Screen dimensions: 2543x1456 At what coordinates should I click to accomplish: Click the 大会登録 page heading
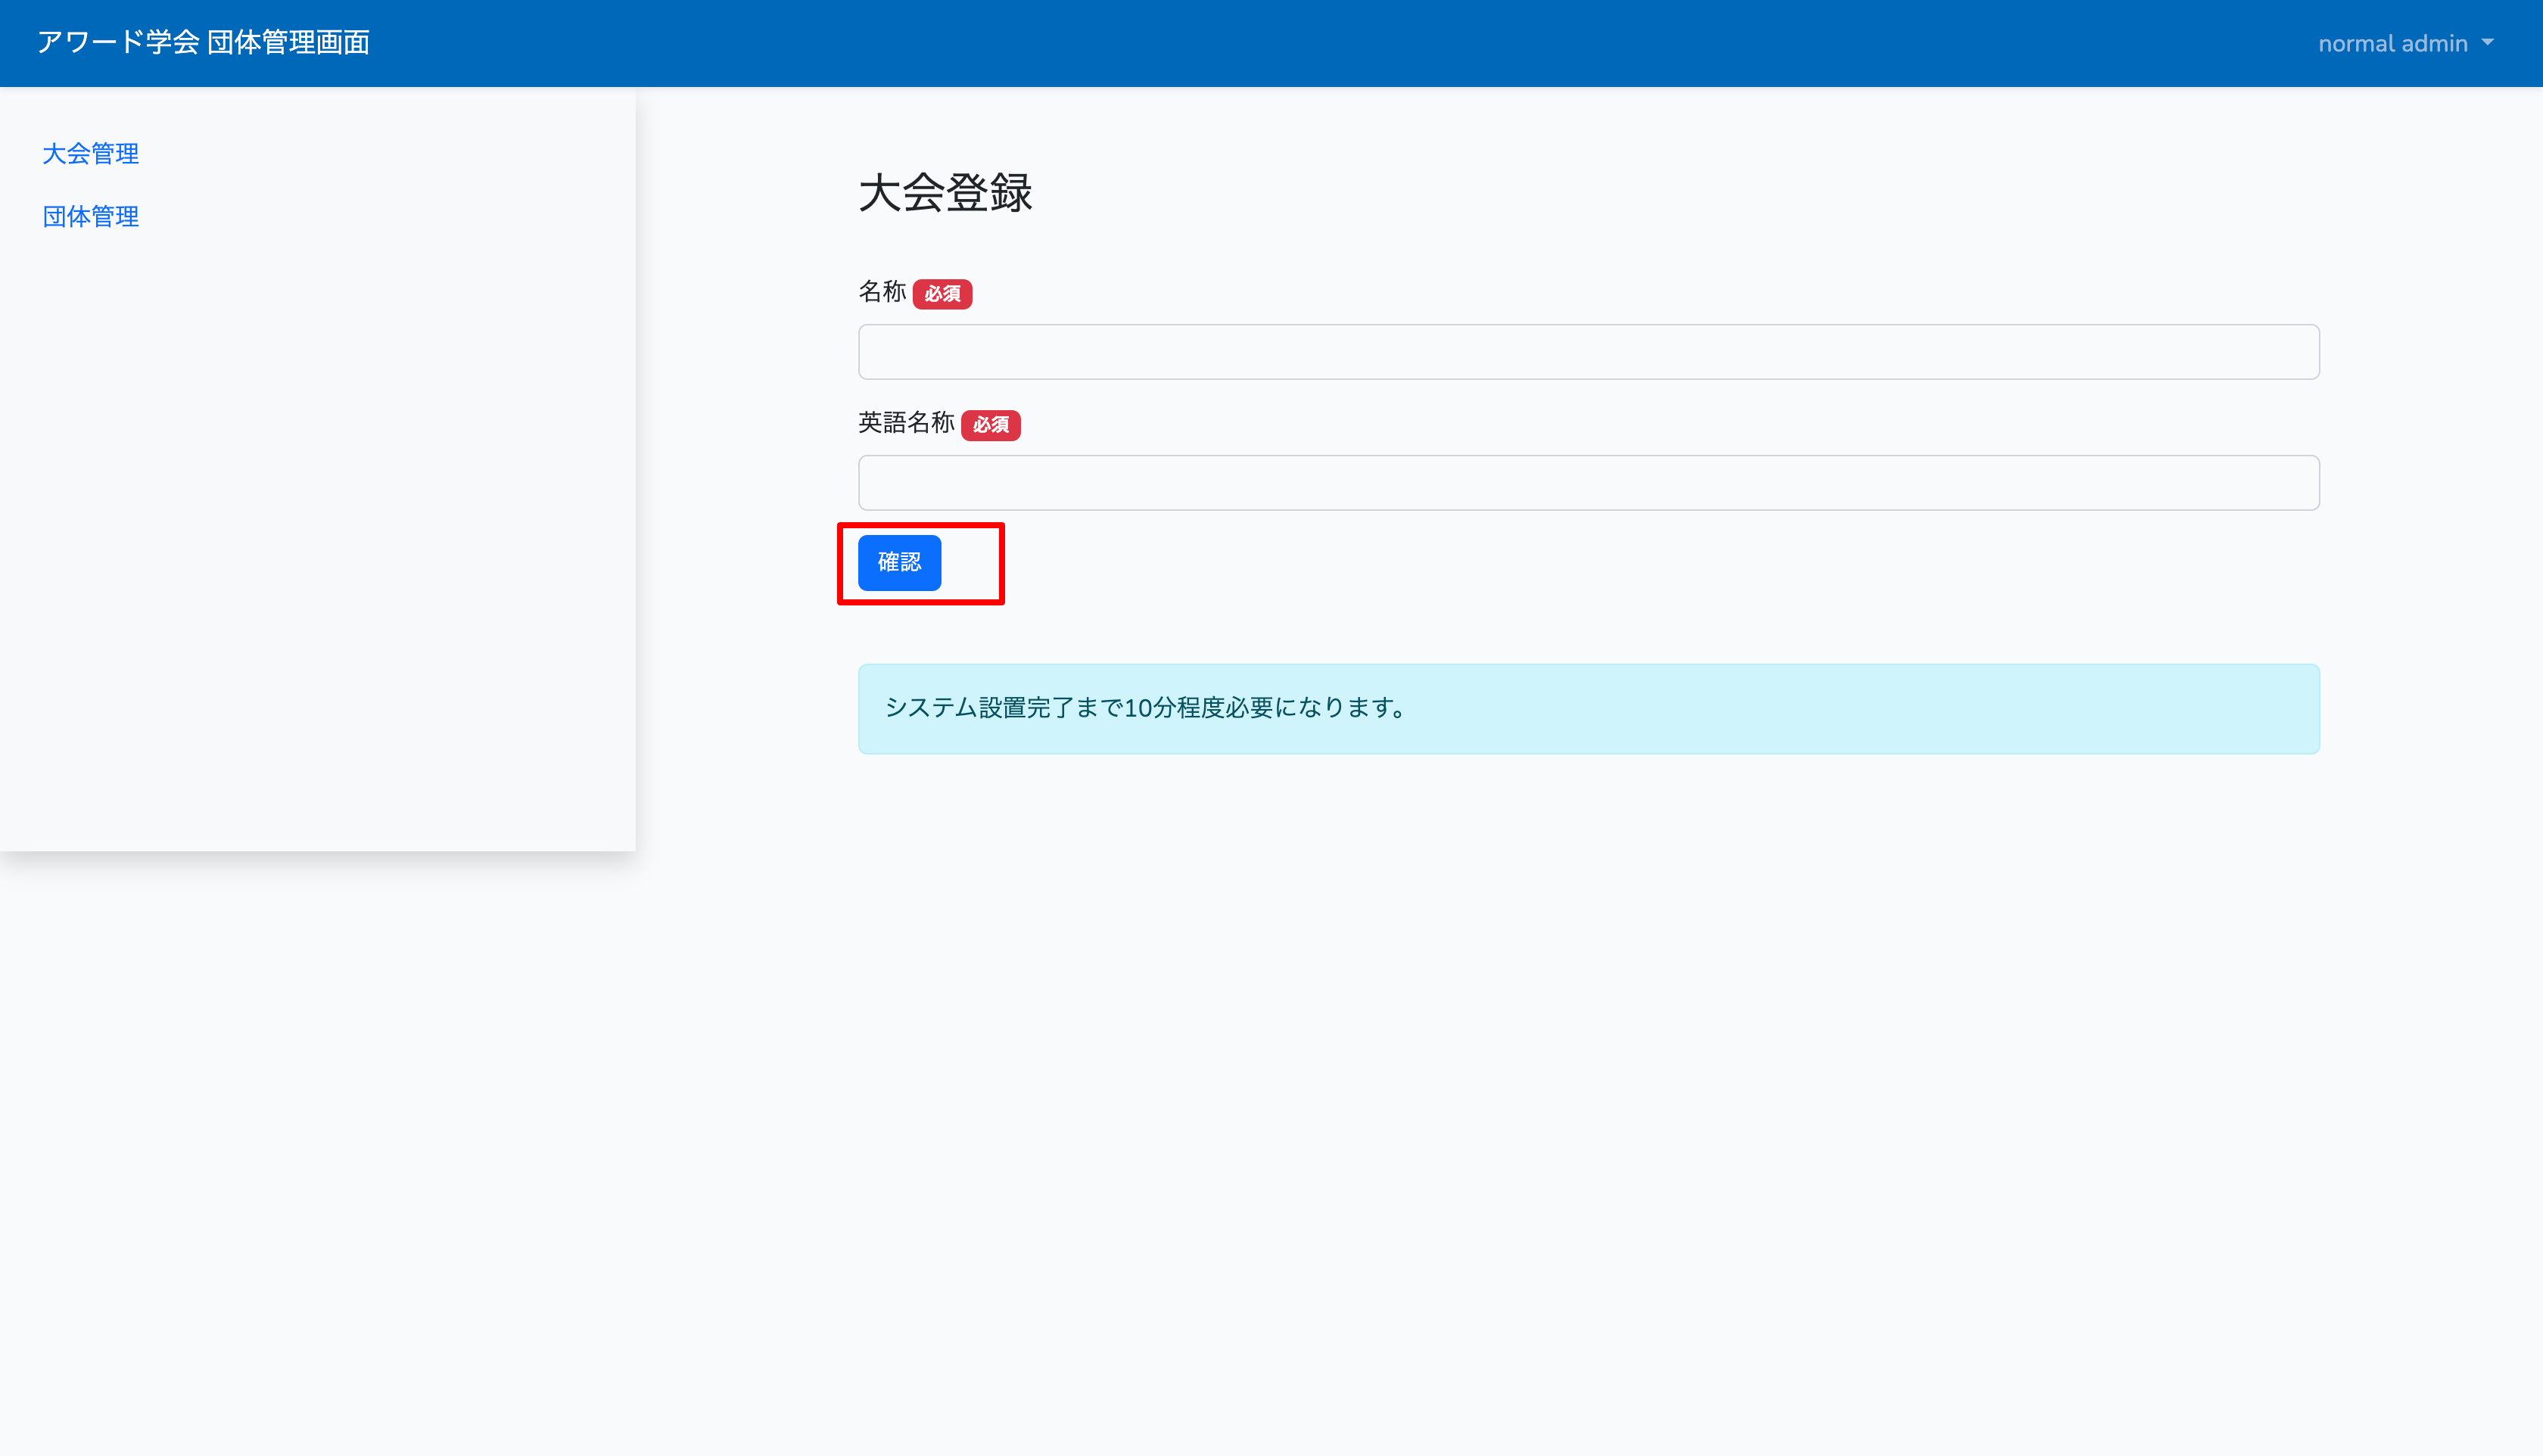(x=945, y=193)
